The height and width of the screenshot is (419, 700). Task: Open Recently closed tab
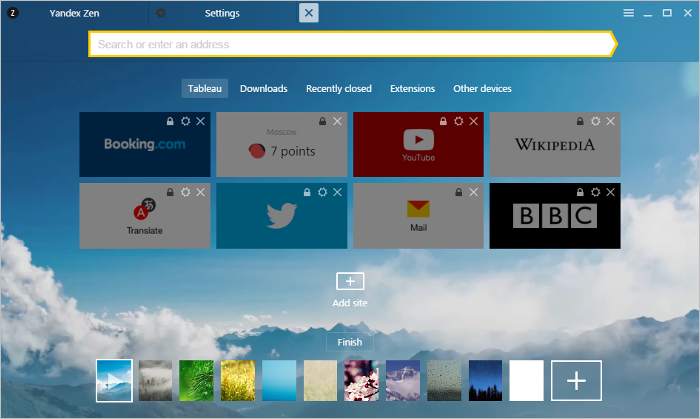(339, 88)
